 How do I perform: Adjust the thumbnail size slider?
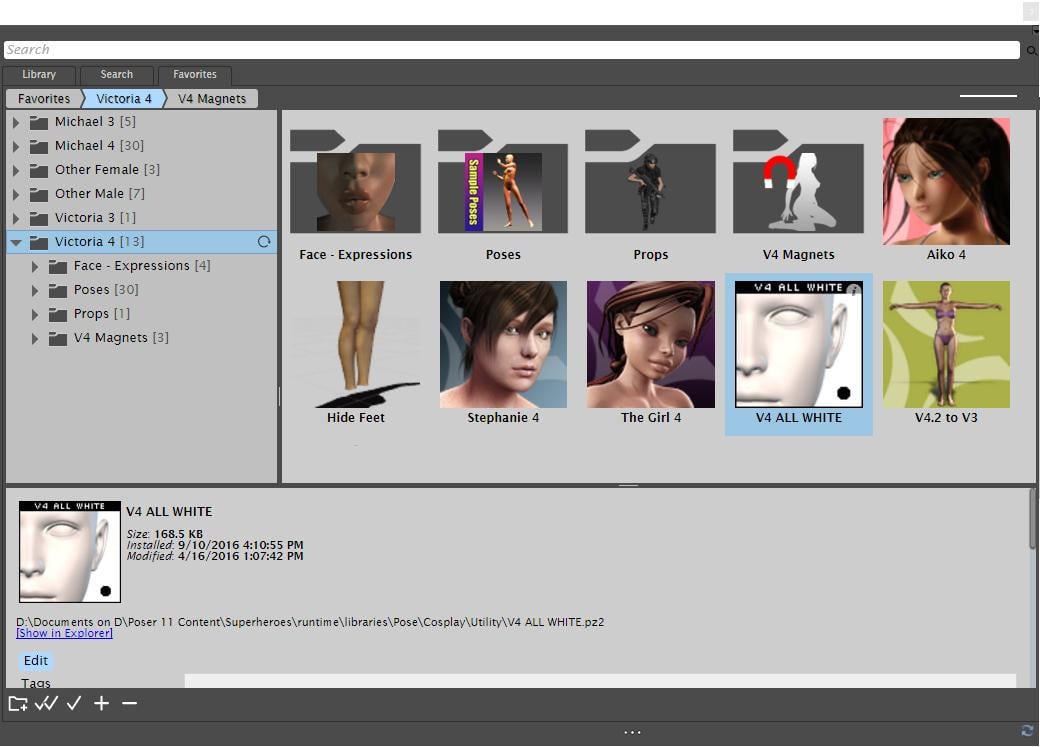988,96
